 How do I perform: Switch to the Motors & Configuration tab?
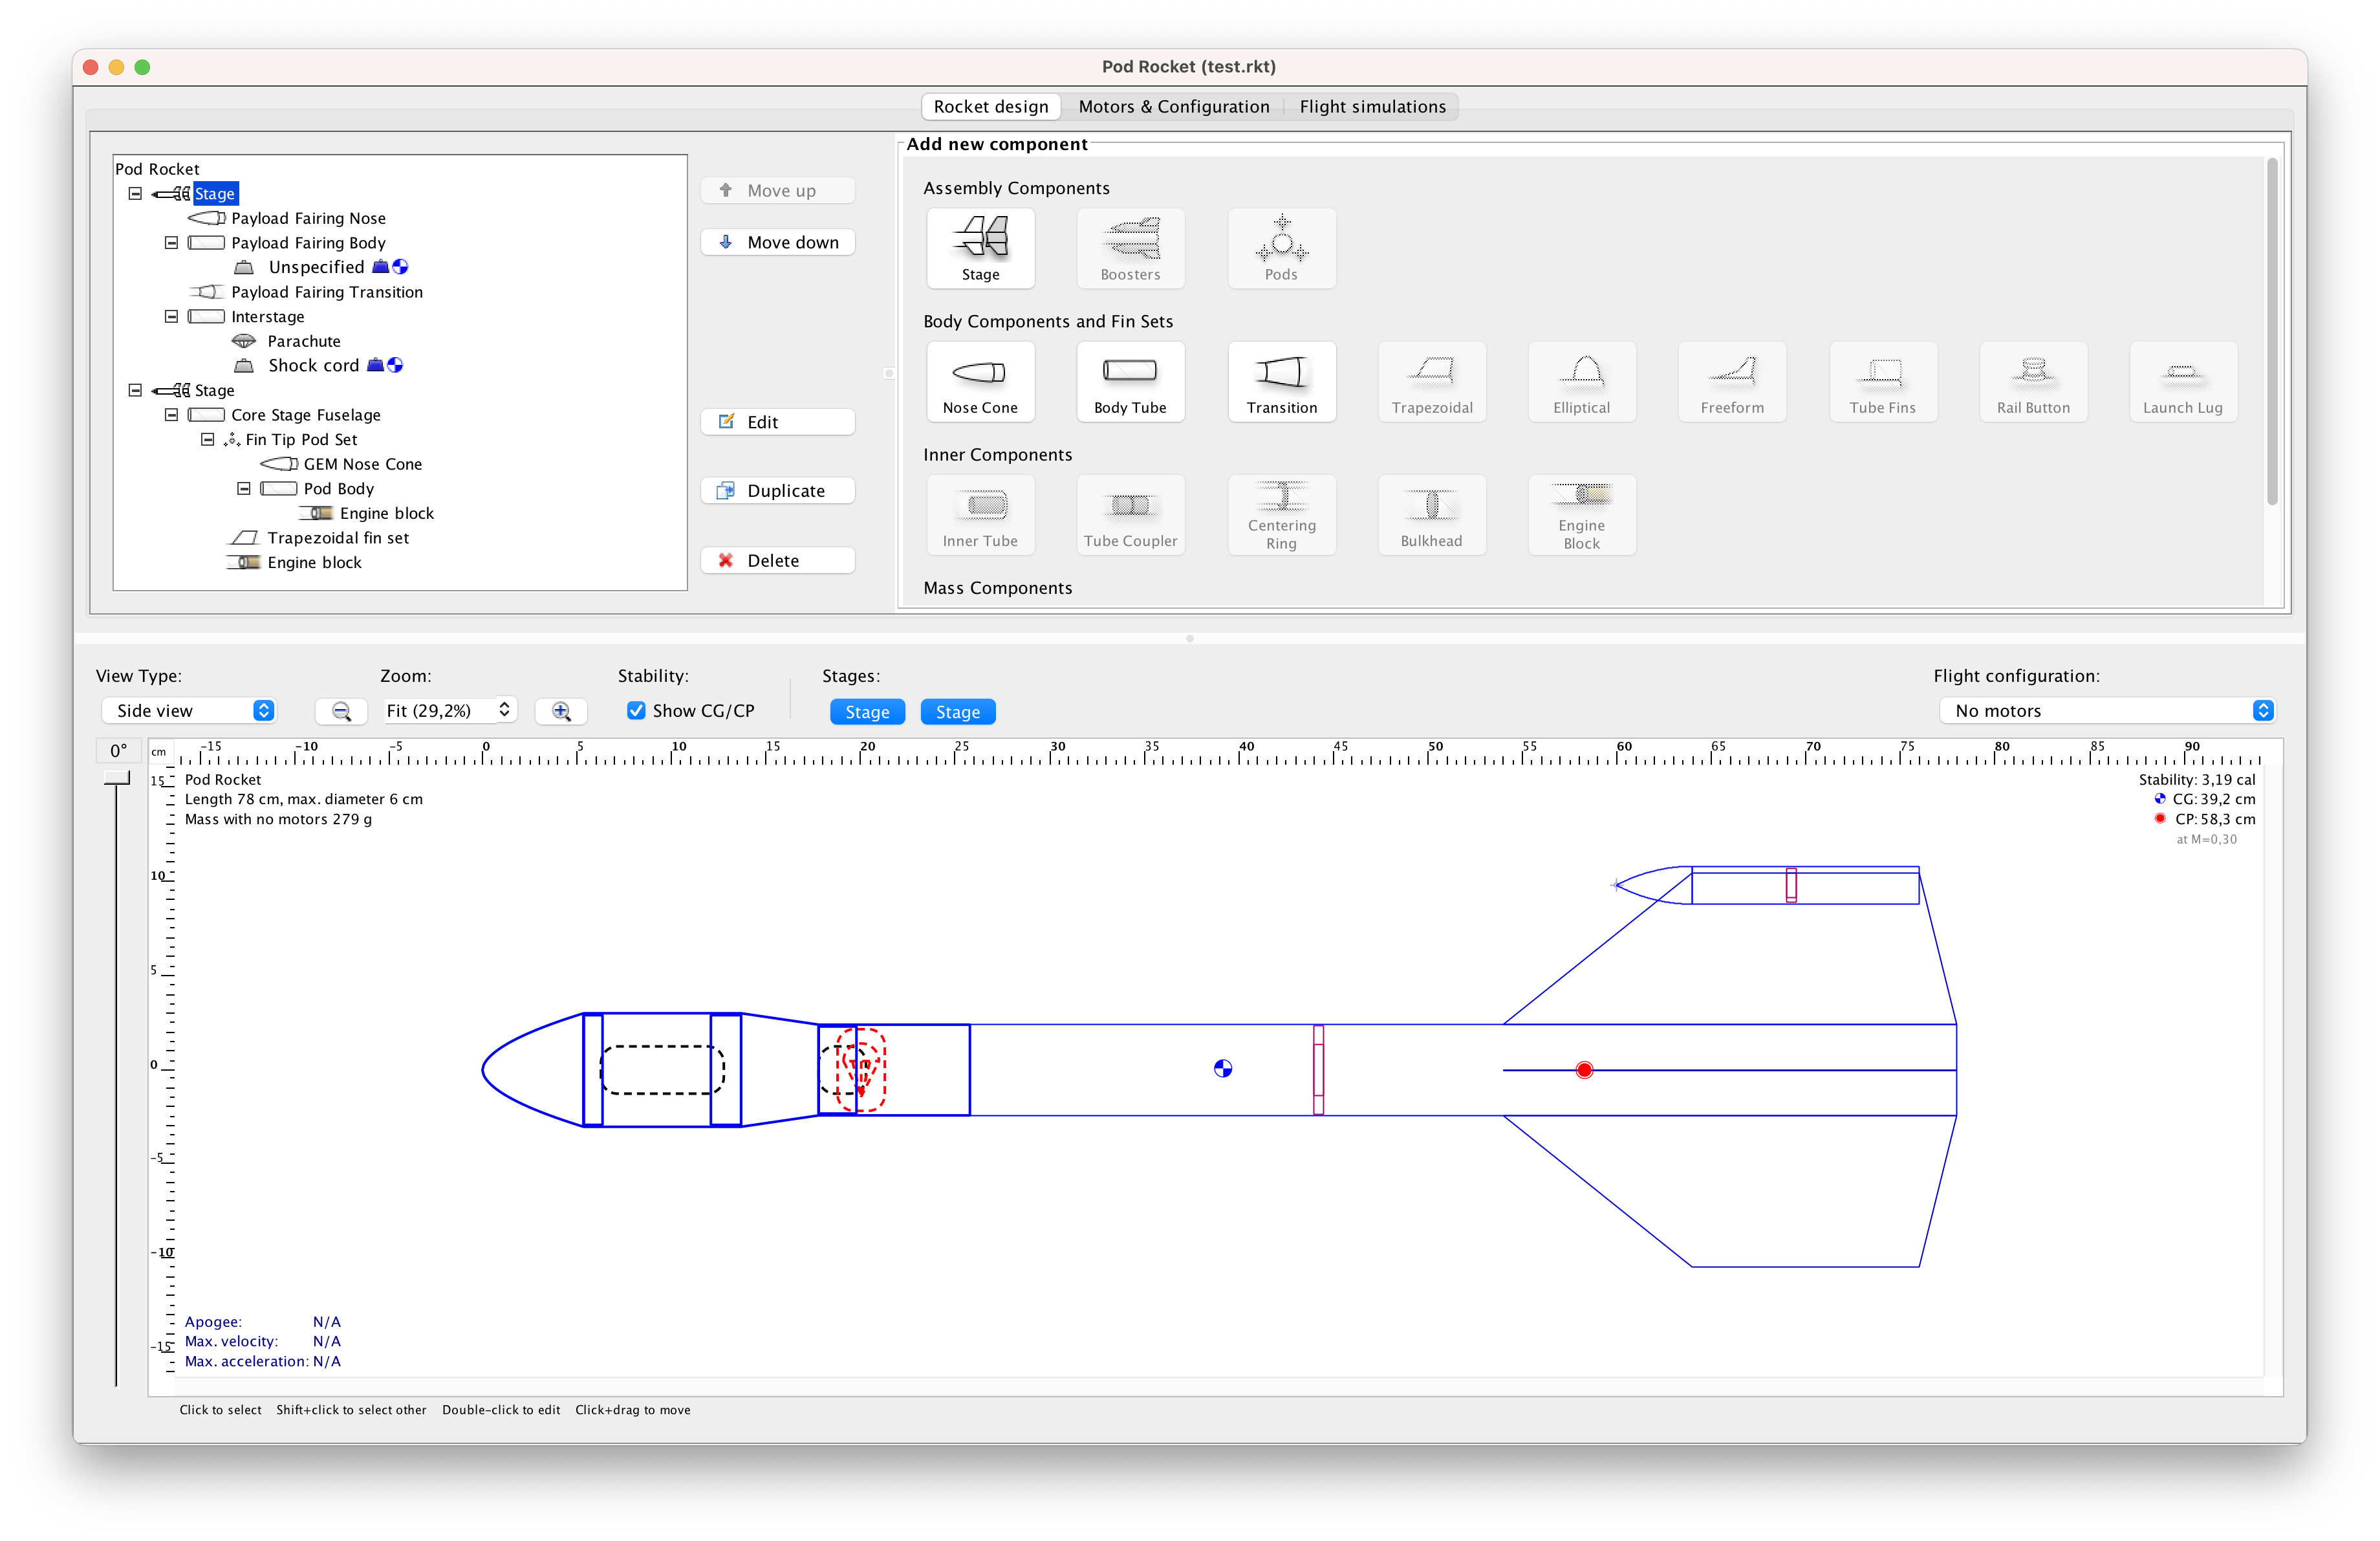coord(1173,106)
